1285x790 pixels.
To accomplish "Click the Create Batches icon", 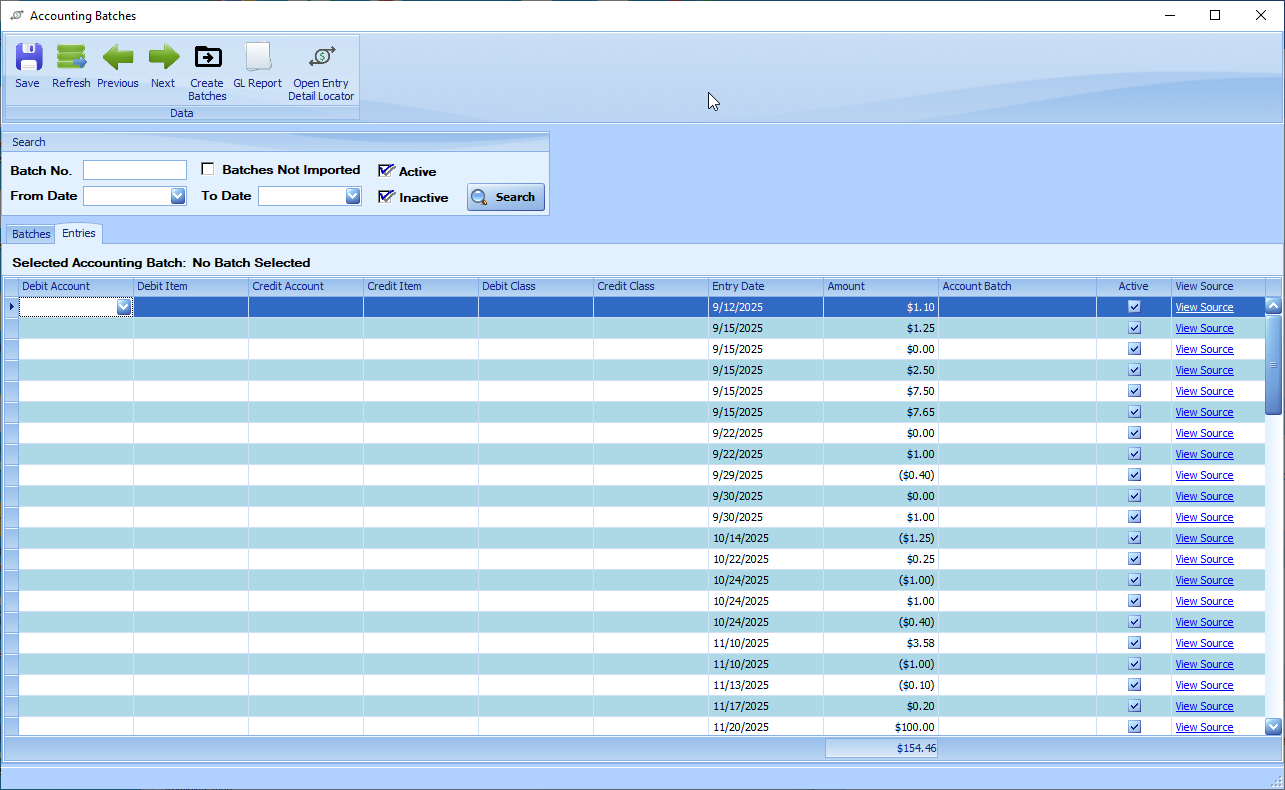I will pyautogui.click(x=208, y=58).
